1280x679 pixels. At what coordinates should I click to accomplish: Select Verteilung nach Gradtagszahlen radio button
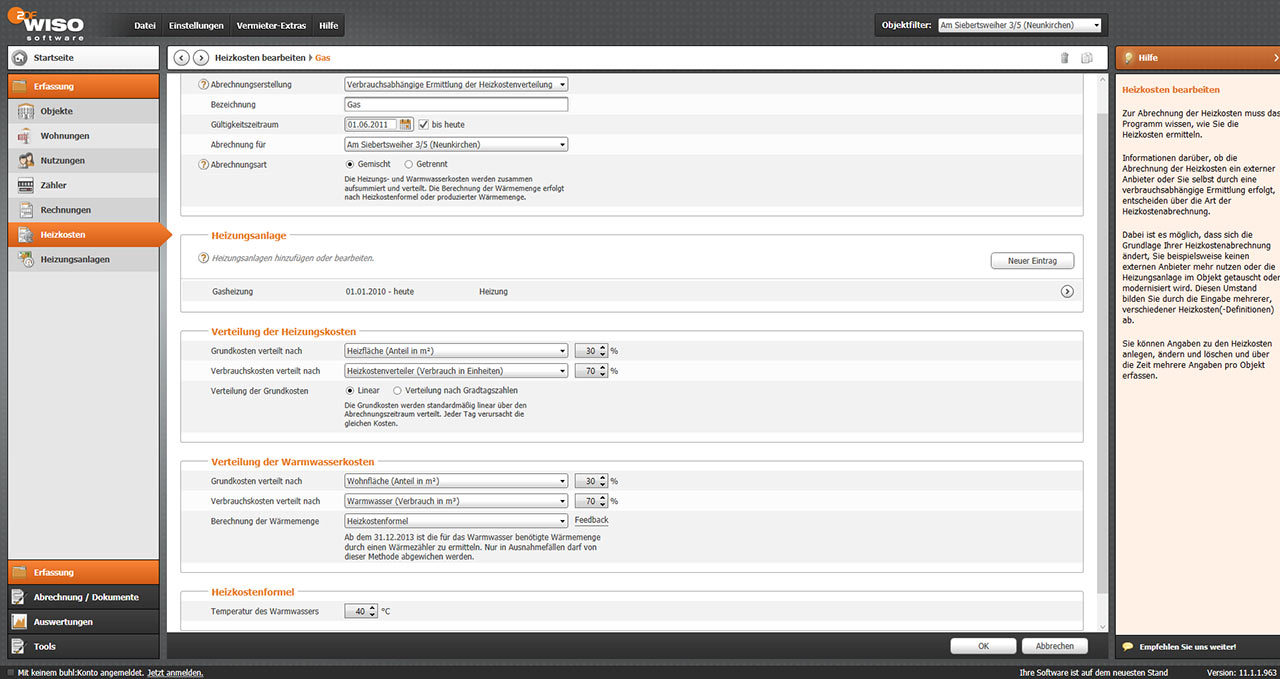398,390
